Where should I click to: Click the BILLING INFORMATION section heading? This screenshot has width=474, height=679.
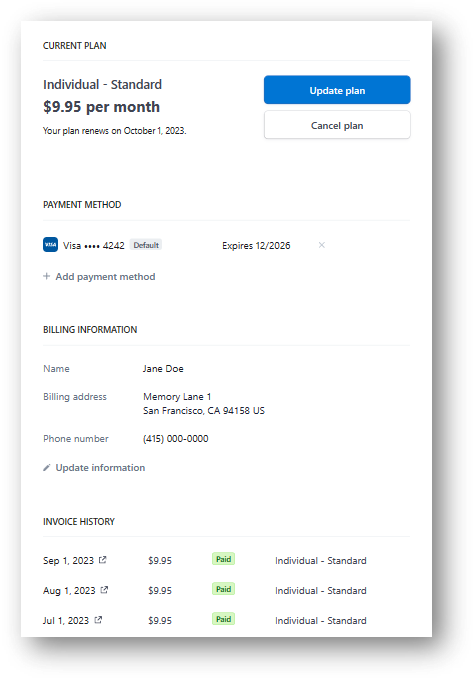[90, 330]
